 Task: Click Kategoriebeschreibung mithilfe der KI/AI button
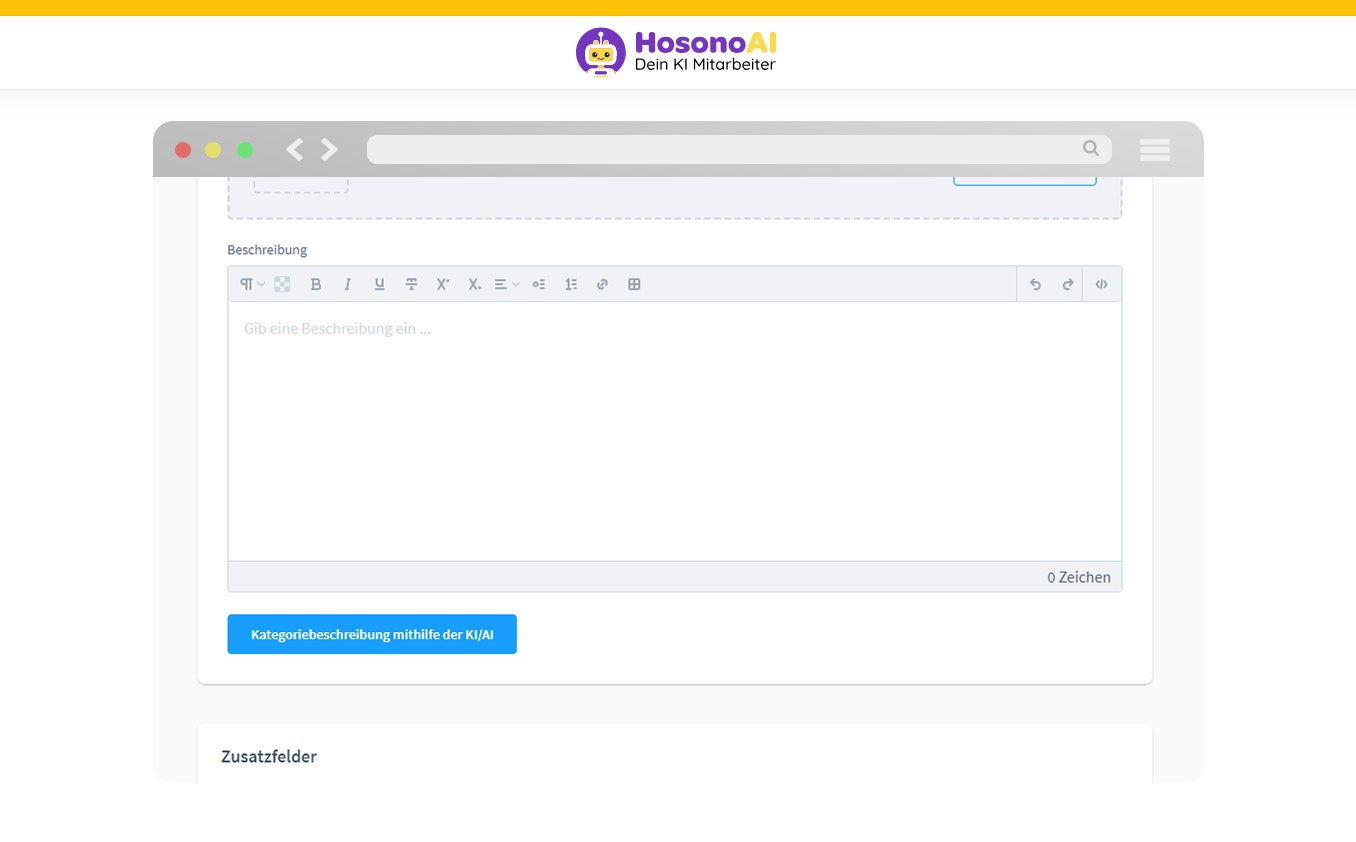point(372,634)
